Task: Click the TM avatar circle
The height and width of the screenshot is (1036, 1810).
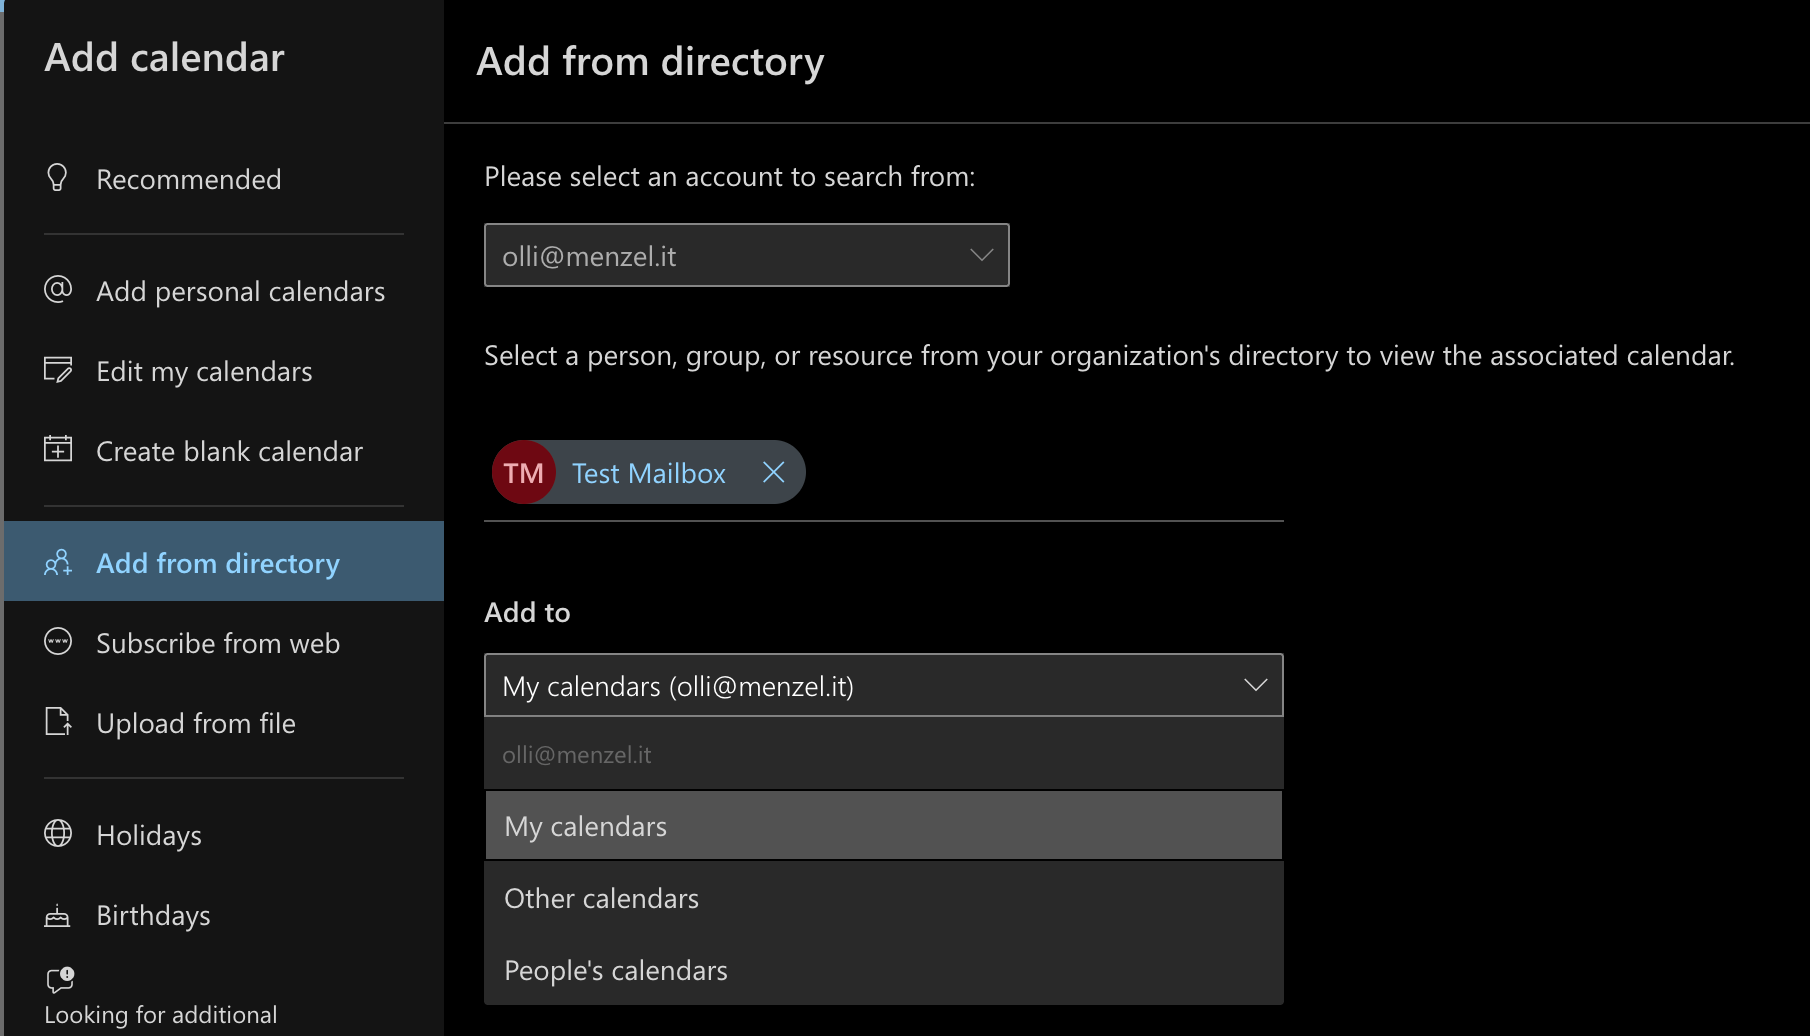Action: [523, 473]
